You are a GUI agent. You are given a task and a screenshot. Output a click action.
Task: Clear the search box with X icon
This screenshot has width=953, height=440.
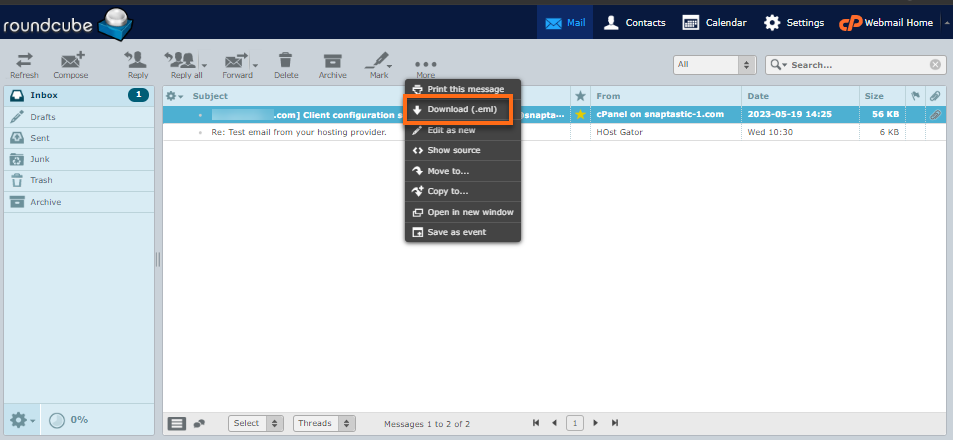click(935, 64)
